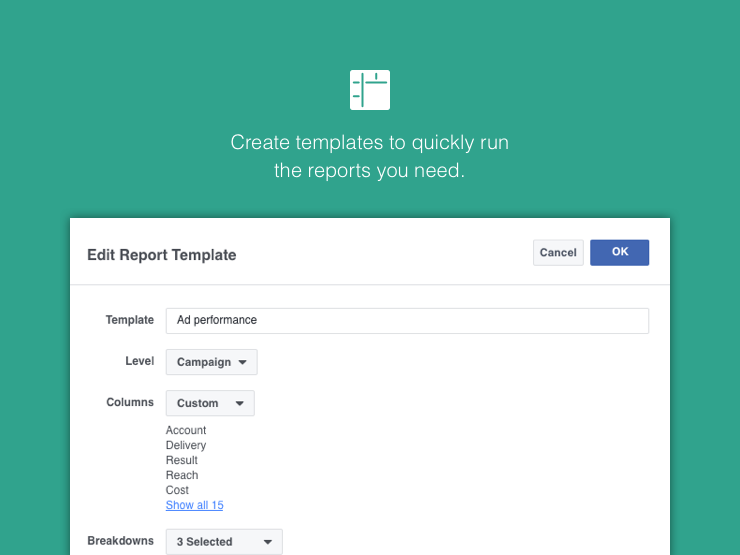Open the Show all 15 link
This screenshot has width=740, height=555.
(x=194, y=505)
